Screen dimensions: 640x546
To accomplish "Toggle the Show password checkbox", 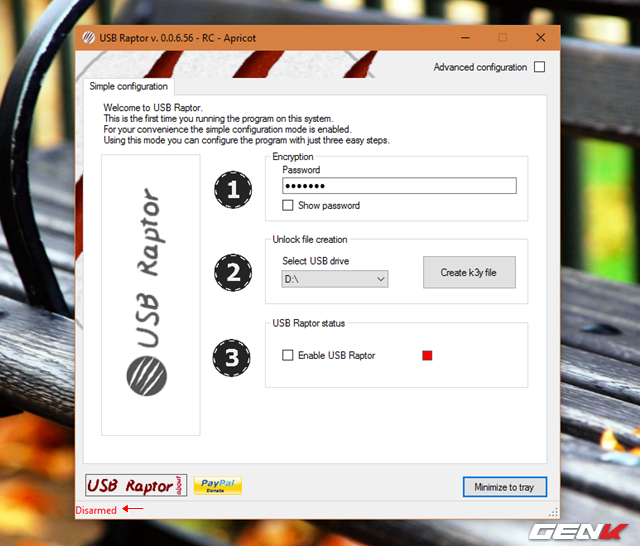I will click(287, 205).
